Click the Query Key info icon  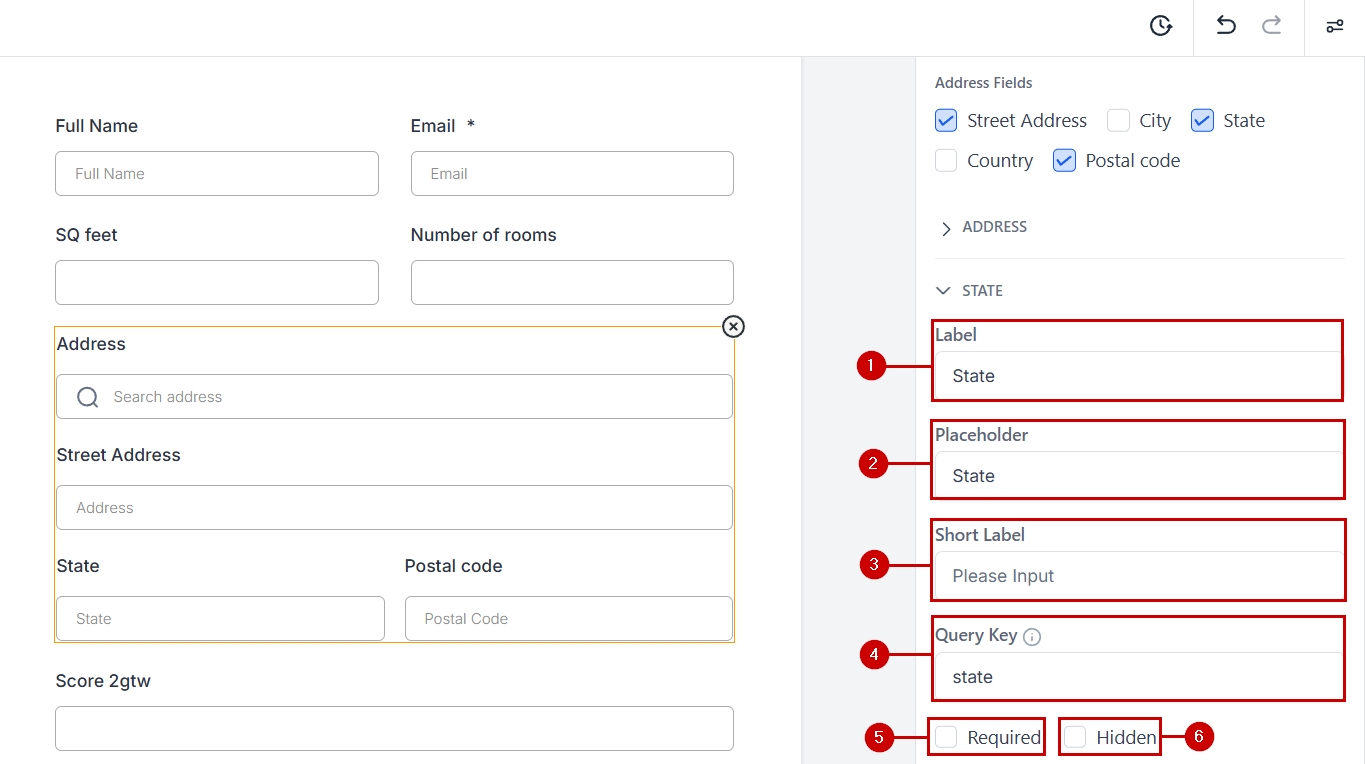1032,637
